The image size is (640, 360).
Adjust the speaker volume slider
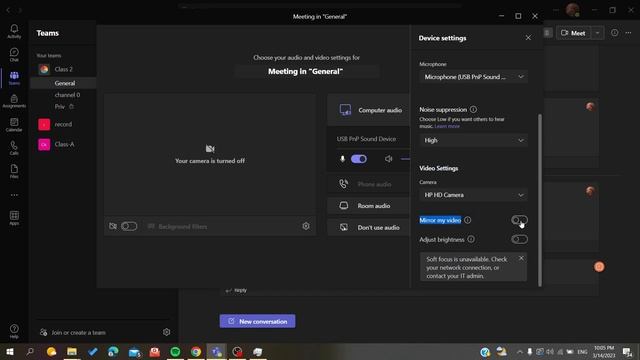405,159
